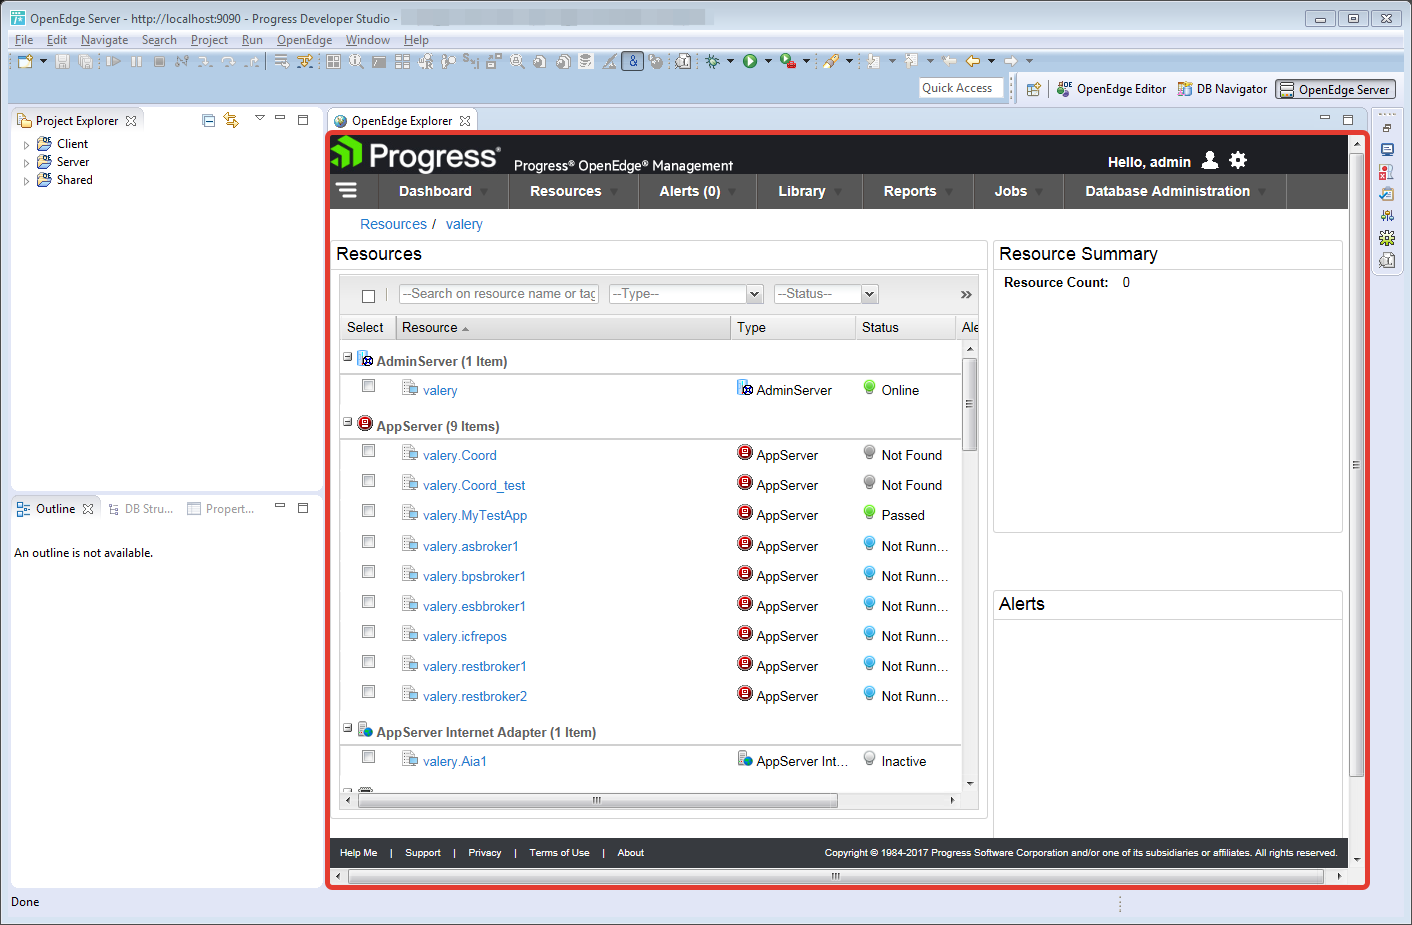Check the select-all checkbox in filter bar

pyautogui.click(x=368, y=296)
